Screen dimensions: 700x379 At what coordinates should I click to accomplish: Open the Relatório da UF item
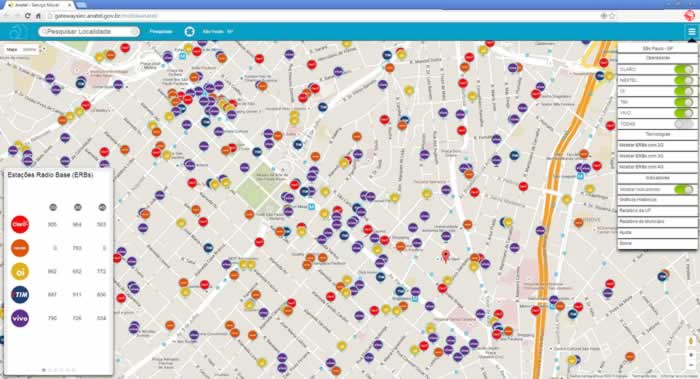click(x=657, y=210)
